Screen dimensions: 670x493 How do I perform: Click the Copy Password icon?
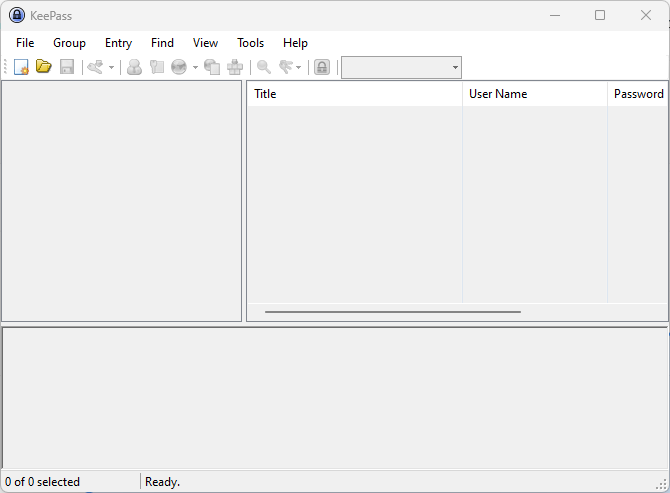tap(157, 67)
